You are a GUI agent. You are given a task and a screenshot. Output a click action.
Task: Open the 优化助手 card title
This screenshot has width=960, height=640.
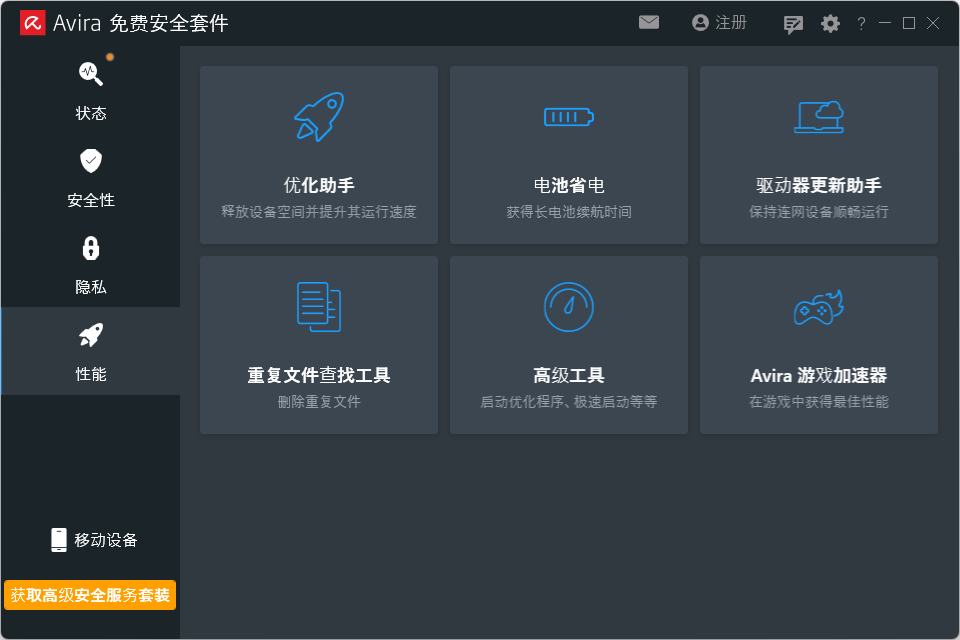pos(319,185)
